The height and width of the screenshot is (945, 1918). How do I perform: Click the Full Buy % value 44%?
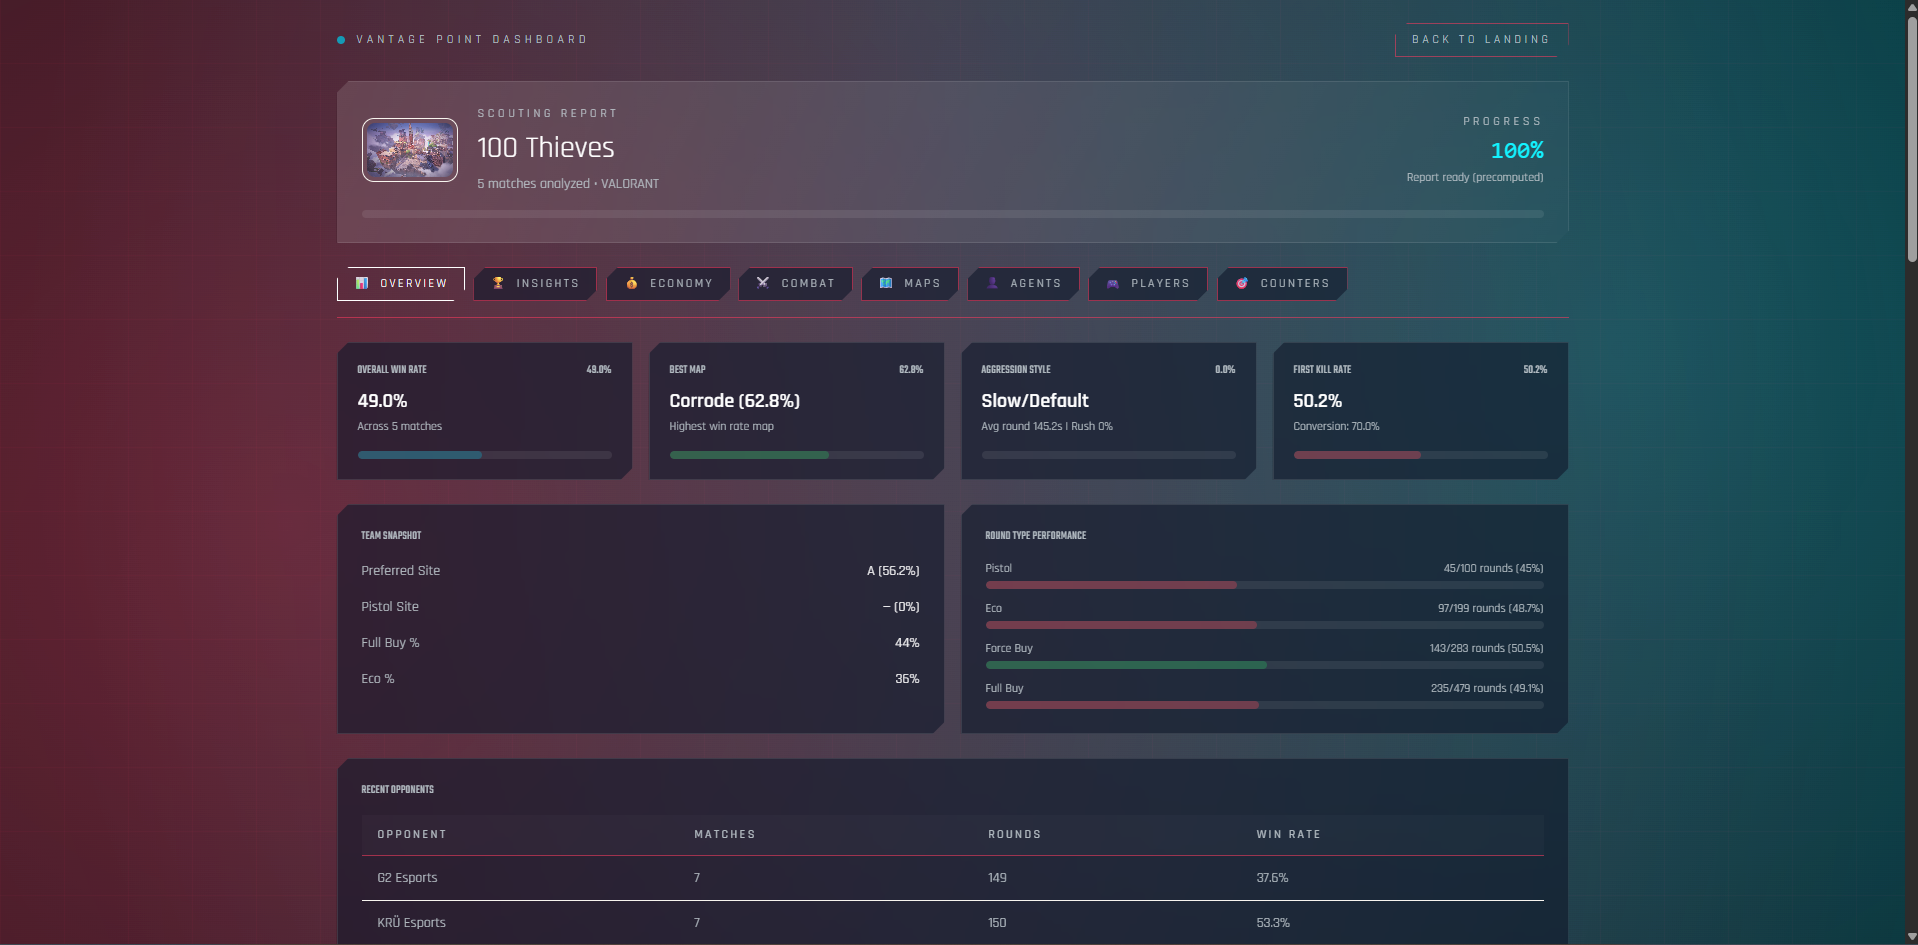click(x=907, y=643)
